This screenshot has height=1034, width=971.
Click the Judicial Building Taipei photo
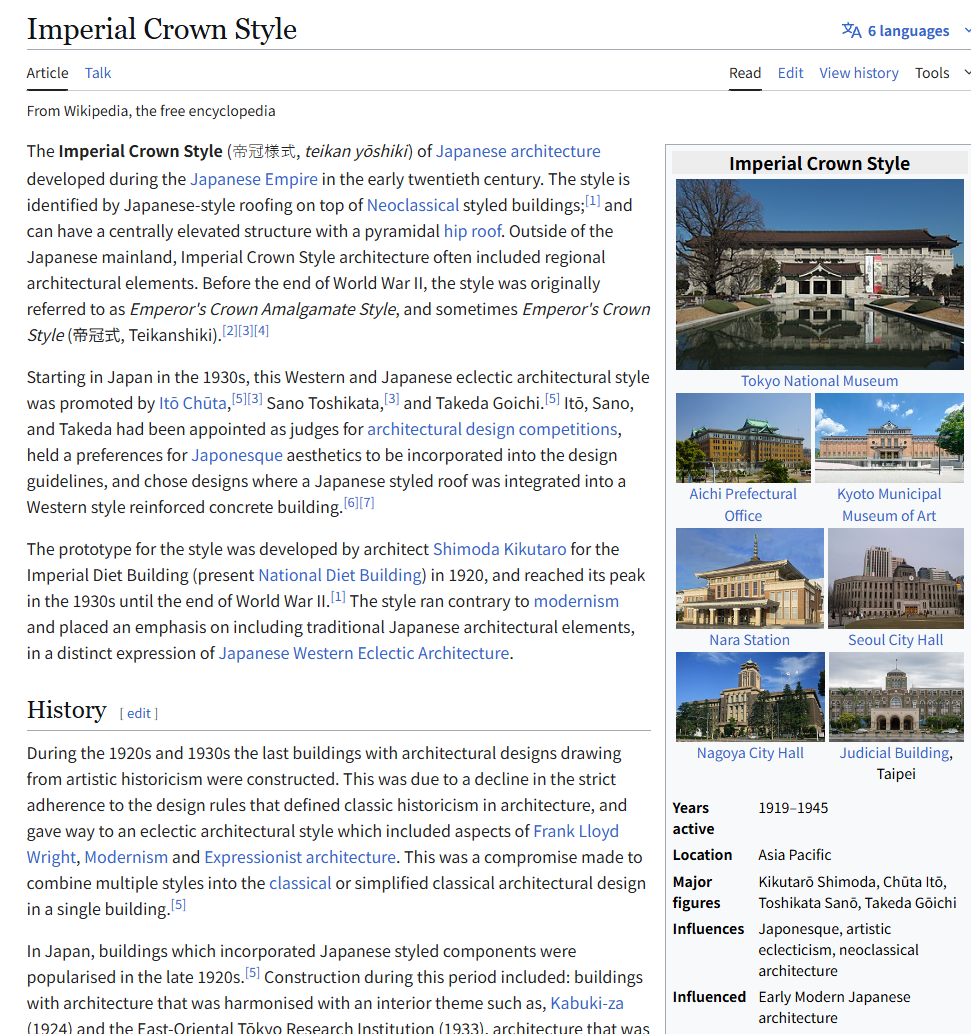tap(895, 696)
